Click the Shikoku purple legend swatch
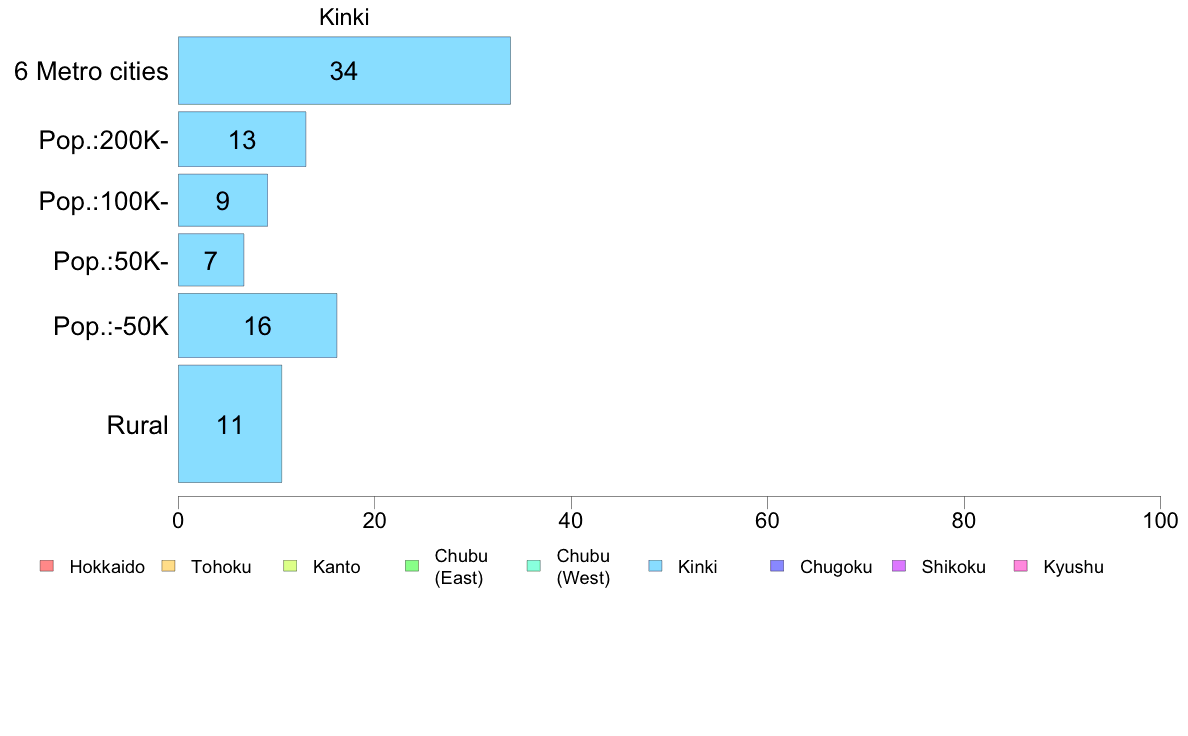The height and width of the screenshot is (736, 1188). (899, 566)
